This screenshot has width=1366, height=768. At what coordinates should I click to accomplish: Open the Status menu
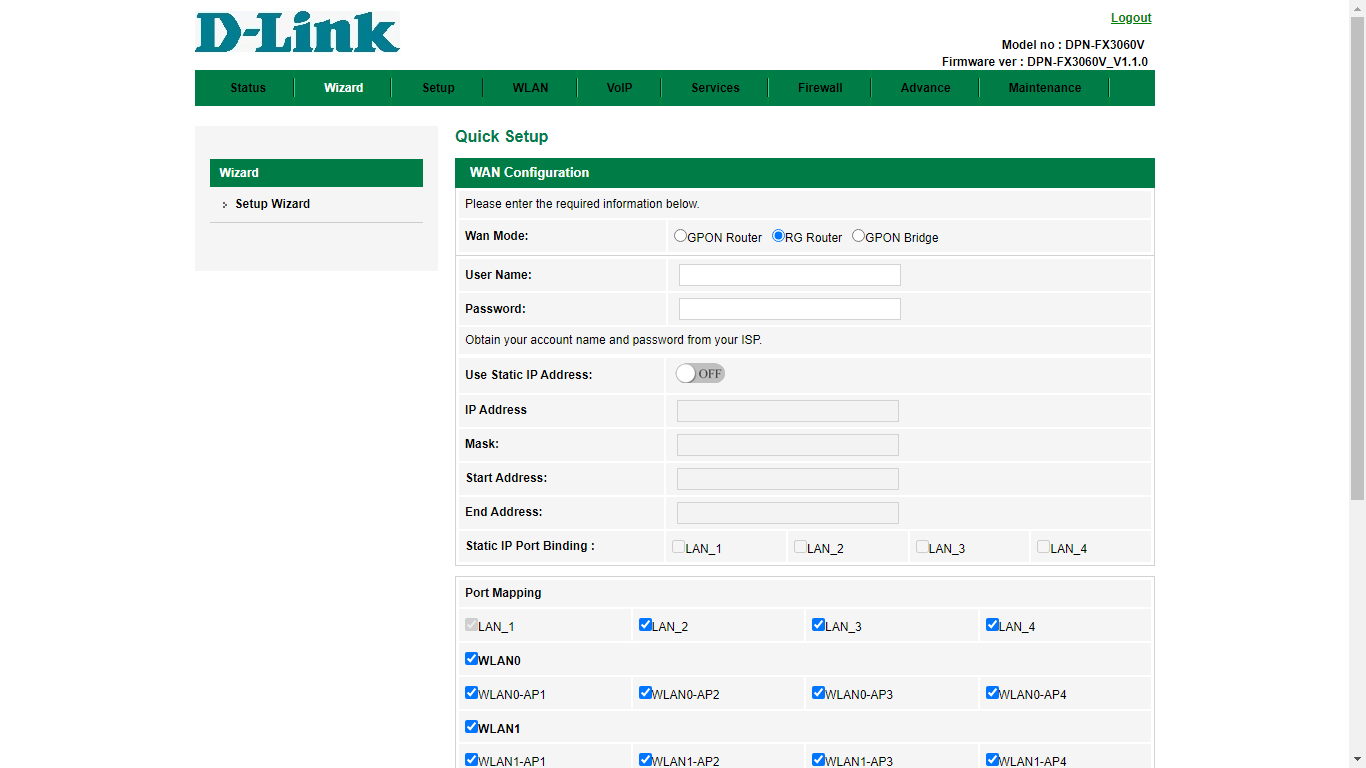[248, 88]
